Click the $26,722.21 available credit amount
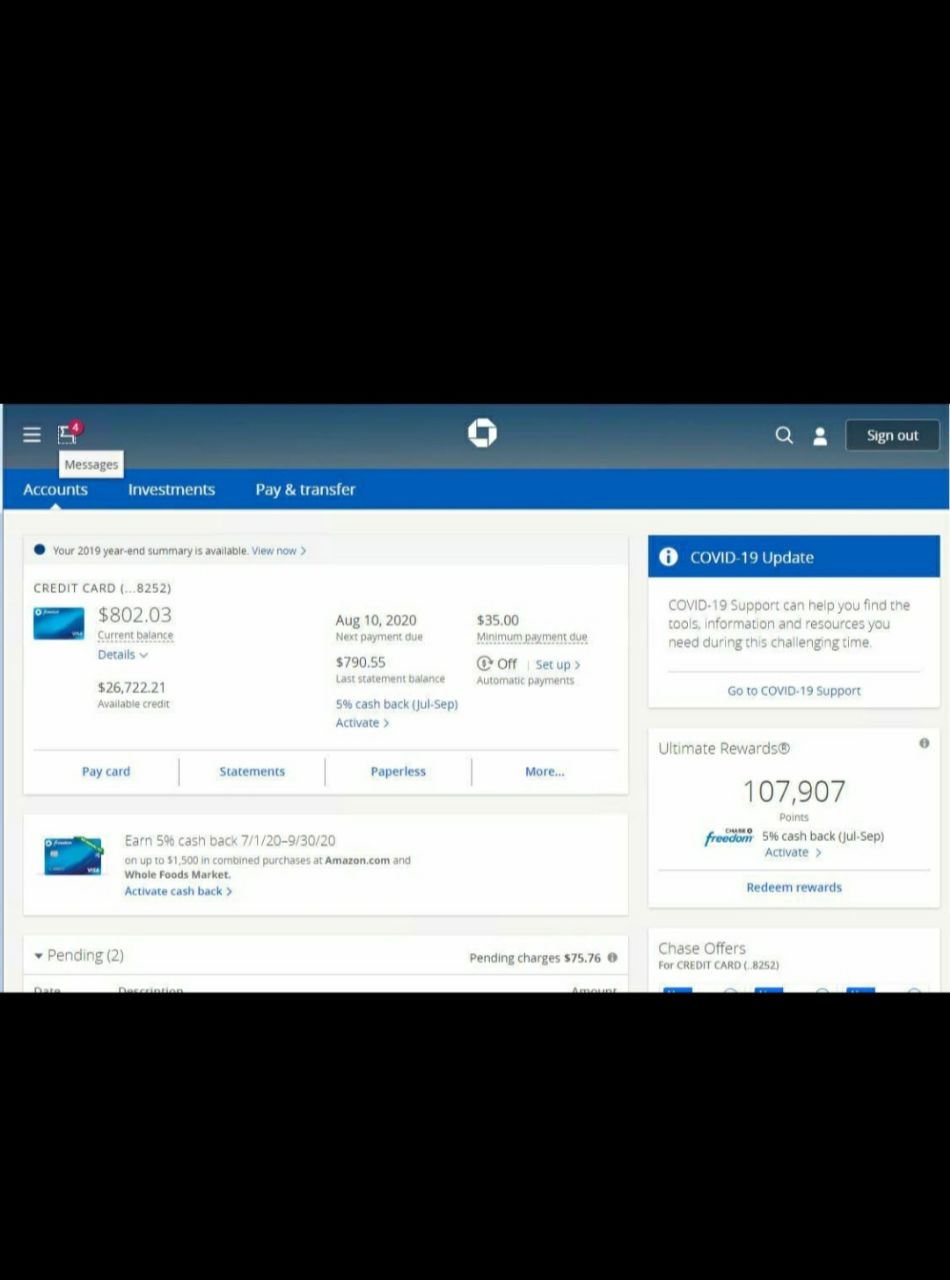This screenshot has width=950, height=1280. tap(132, 687)
